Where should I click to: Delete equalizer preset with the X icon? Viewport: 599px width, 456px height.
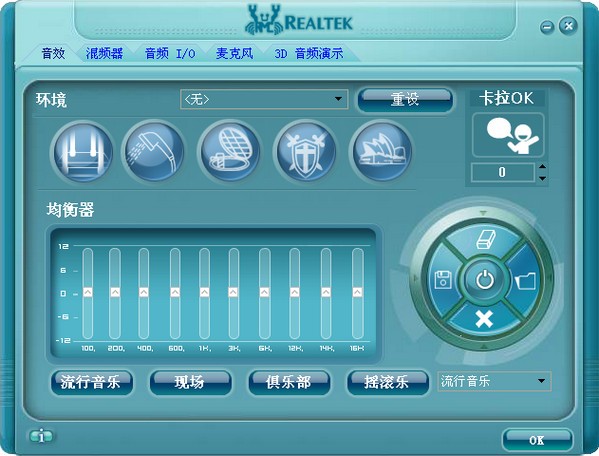[x=484, y=319]
